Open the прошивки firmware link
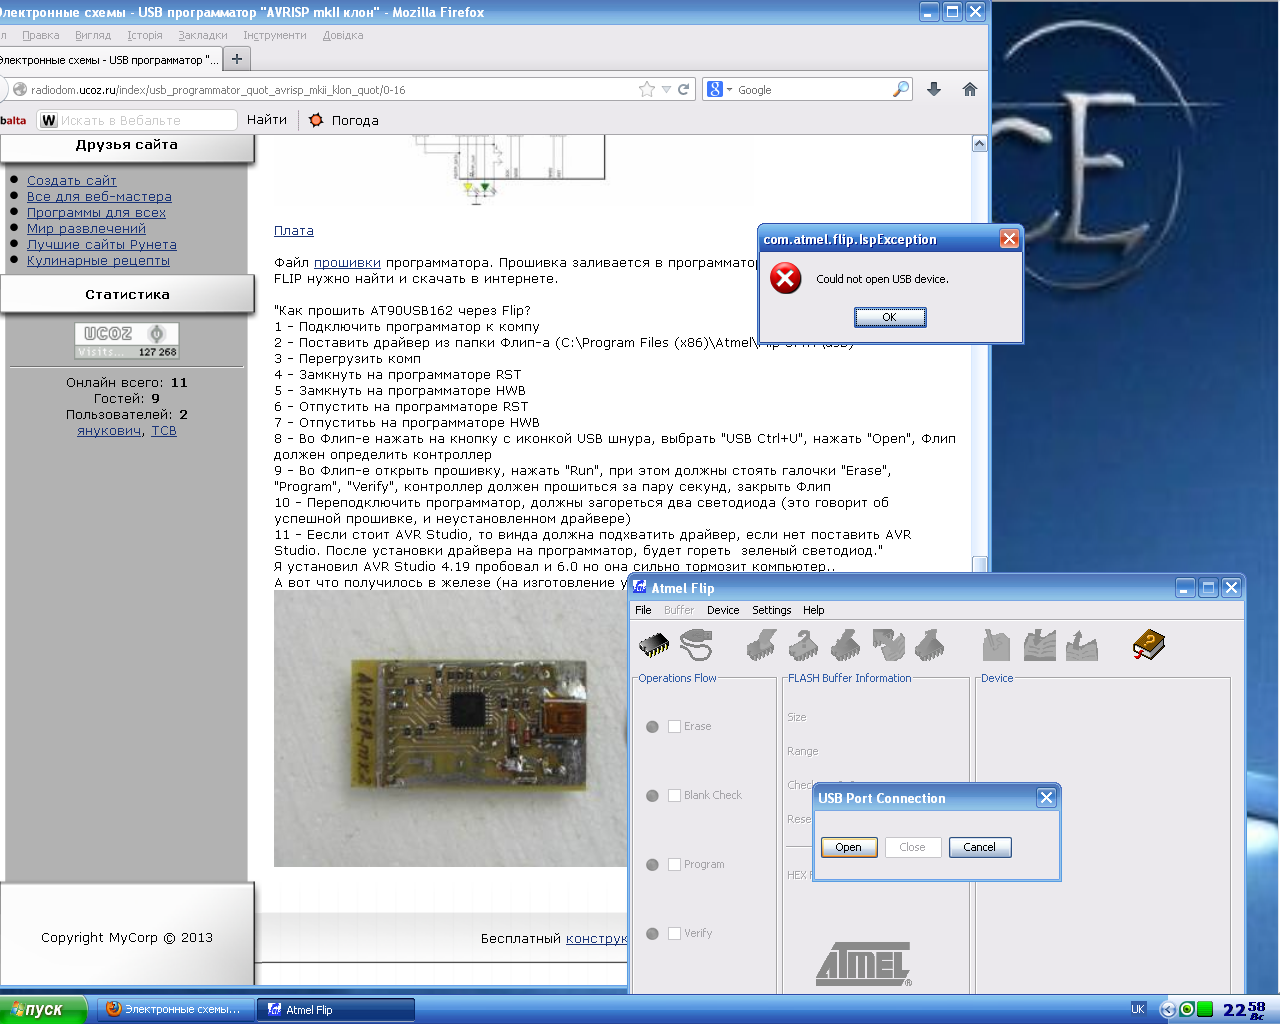 coord(347,263)
